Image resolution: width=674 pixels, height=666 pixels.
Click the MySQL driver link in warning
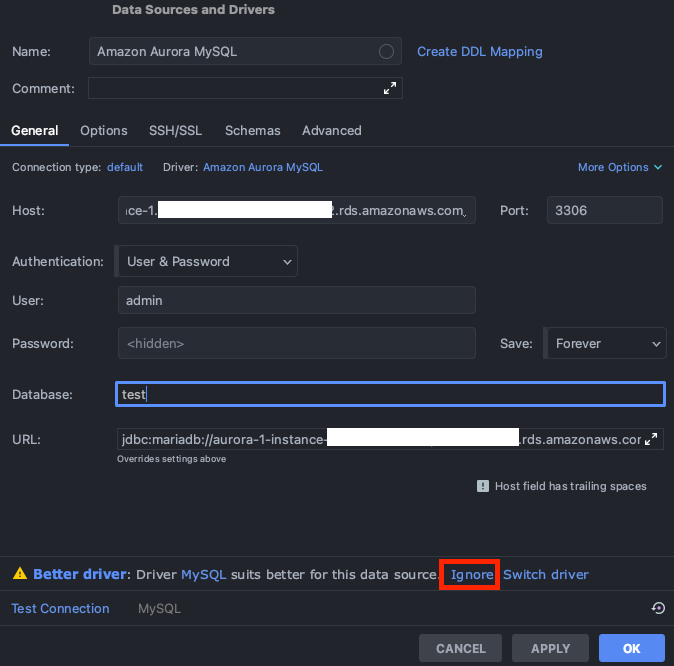pyautogui.click(x=203, y=574)
